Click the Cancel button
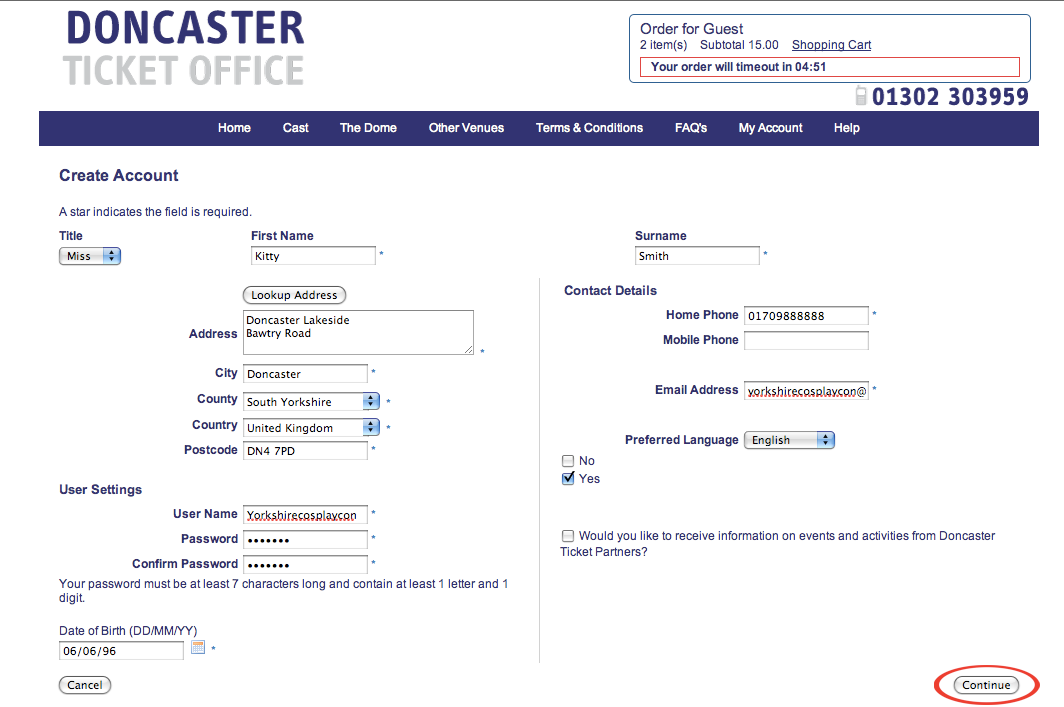This screenshot has height=707, width=1064. point(85,685)
